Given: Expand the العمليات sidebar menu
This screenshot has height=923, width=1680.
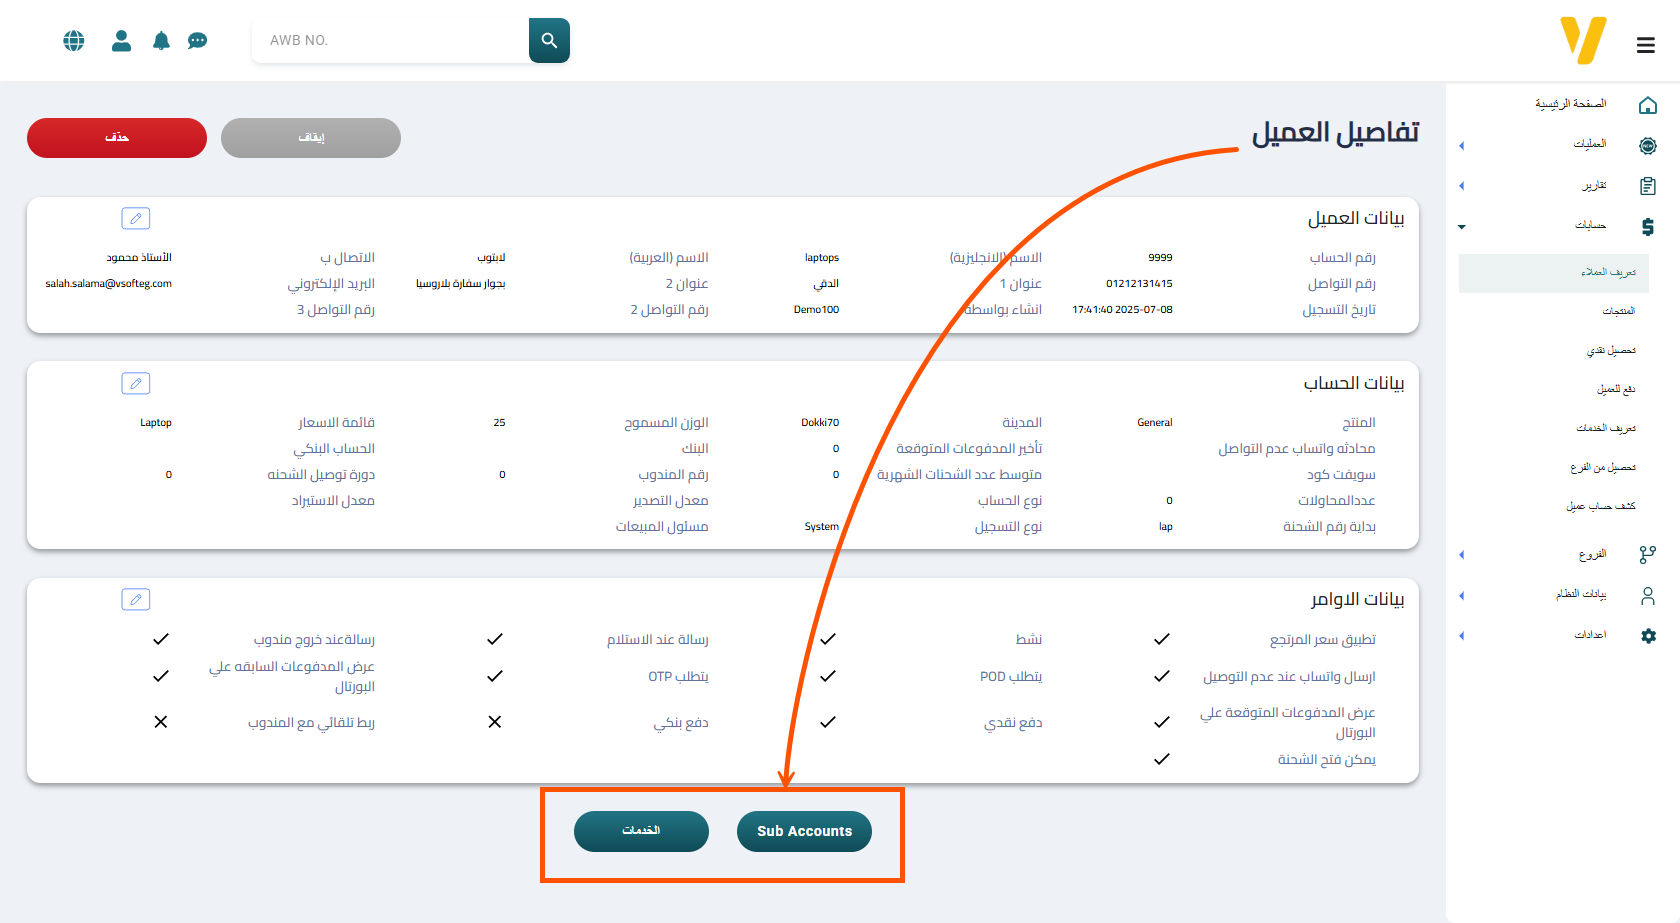Looking at the screenshot, I should (x=1590, y=145).
